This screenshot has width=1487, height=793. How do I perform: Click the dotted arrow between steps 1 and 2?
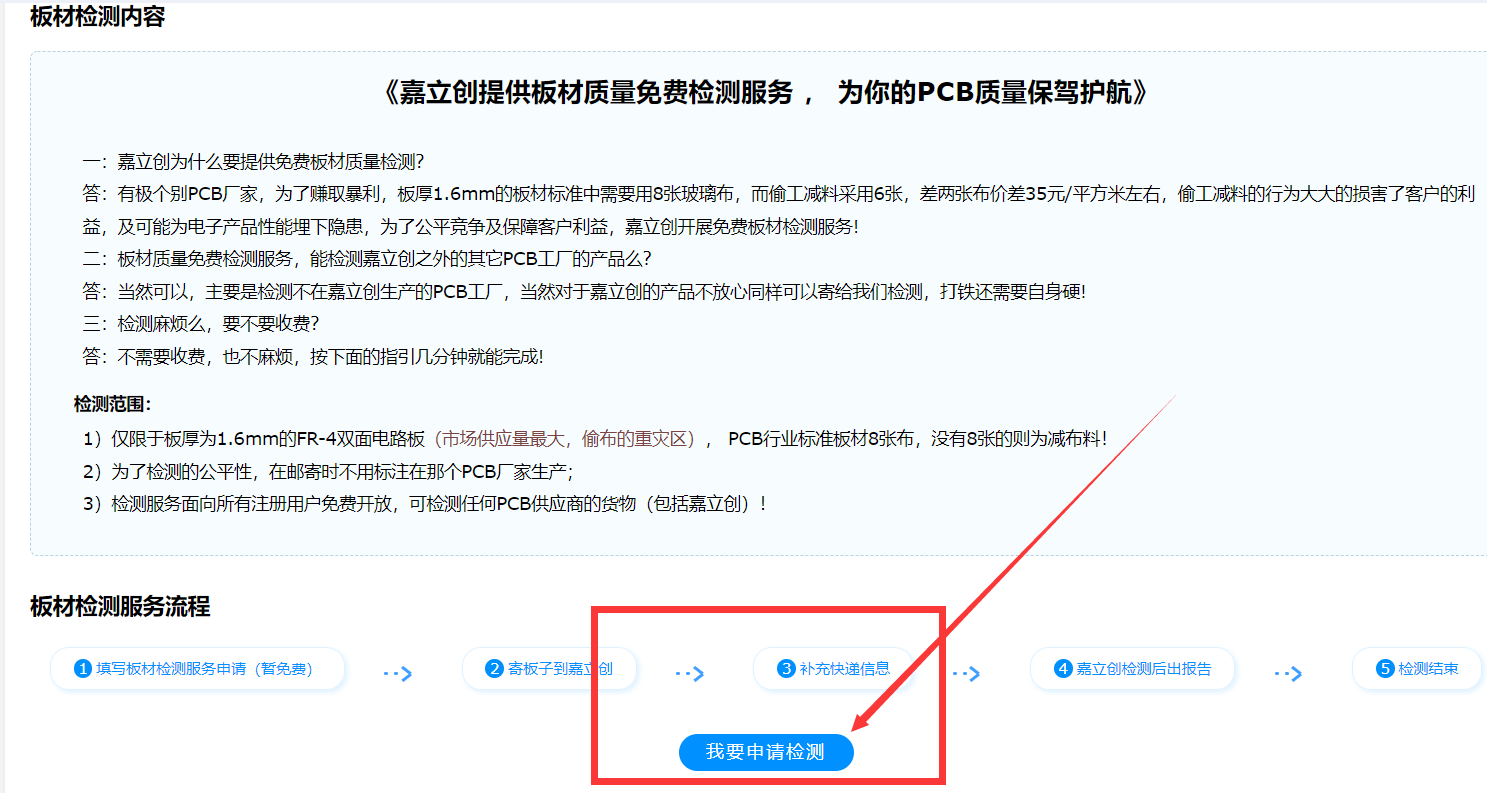398,674
